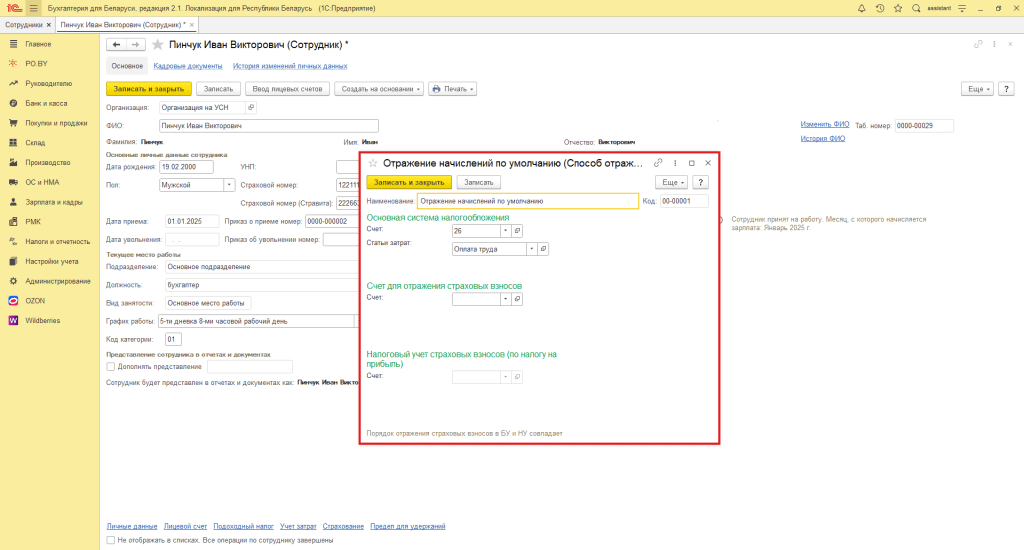The width and height of the screenshot is (1024, 550).
Task: Open account 26 reference icon
Action: pyautogui.click(x=517, y=231)
